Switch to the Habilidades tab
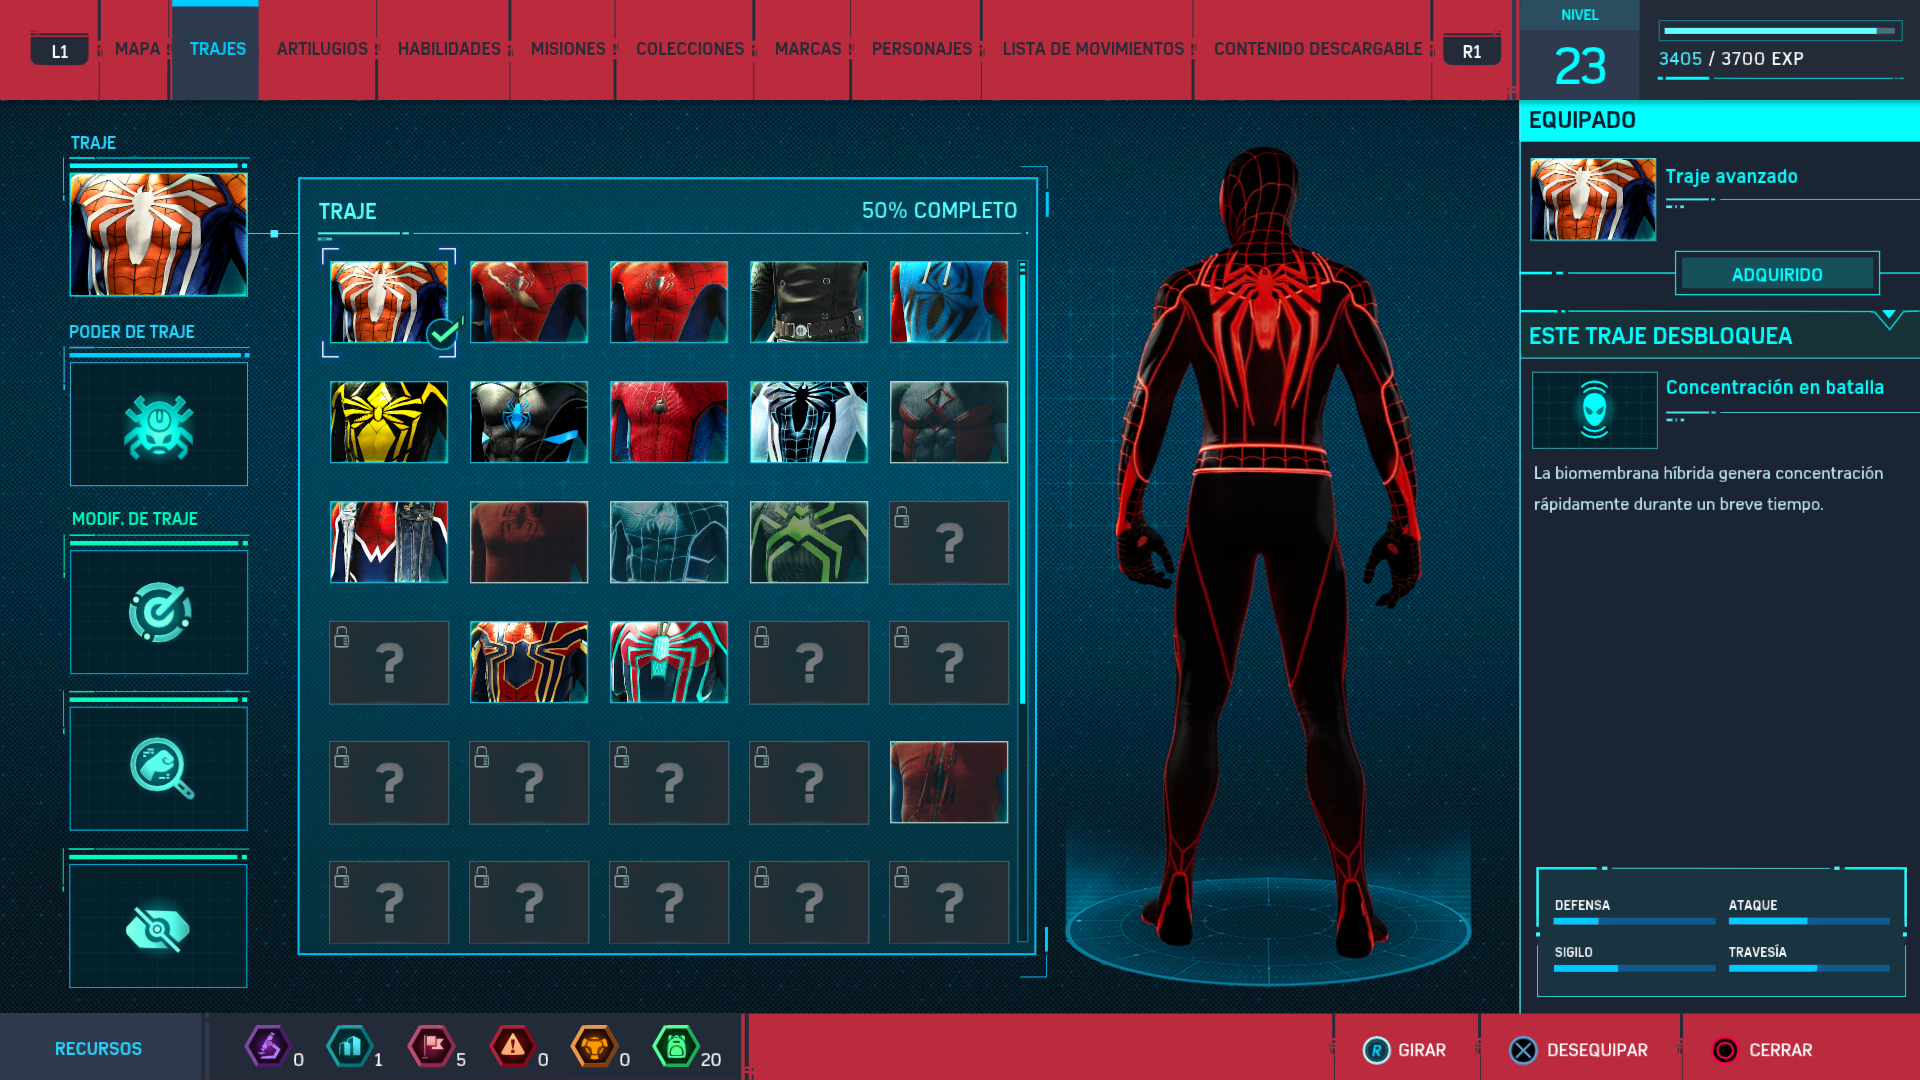 [449, 49]
